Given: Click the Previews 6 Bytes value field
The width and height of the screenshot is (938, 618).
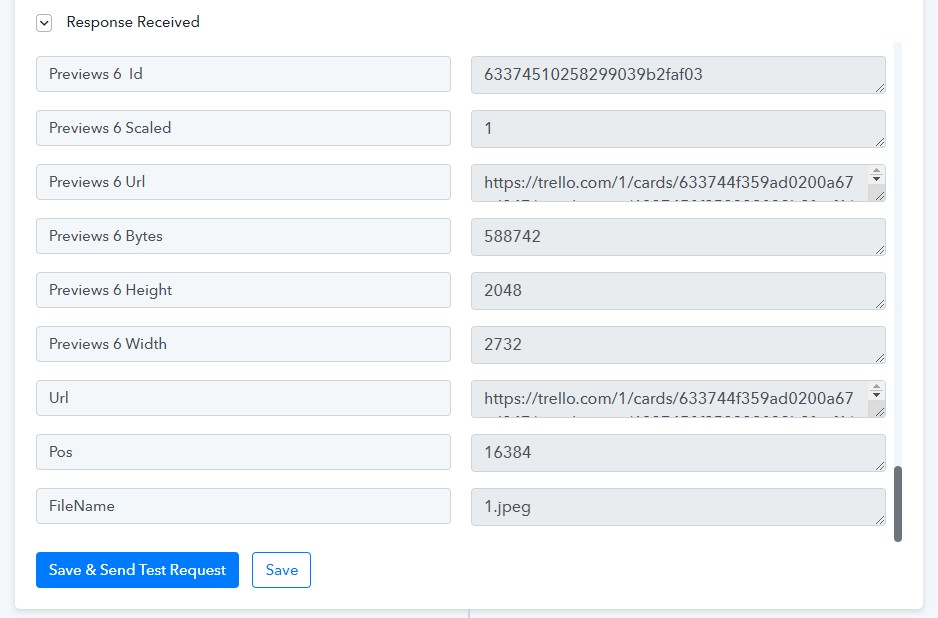Looking at the screenshot, I should pos(677,237).
